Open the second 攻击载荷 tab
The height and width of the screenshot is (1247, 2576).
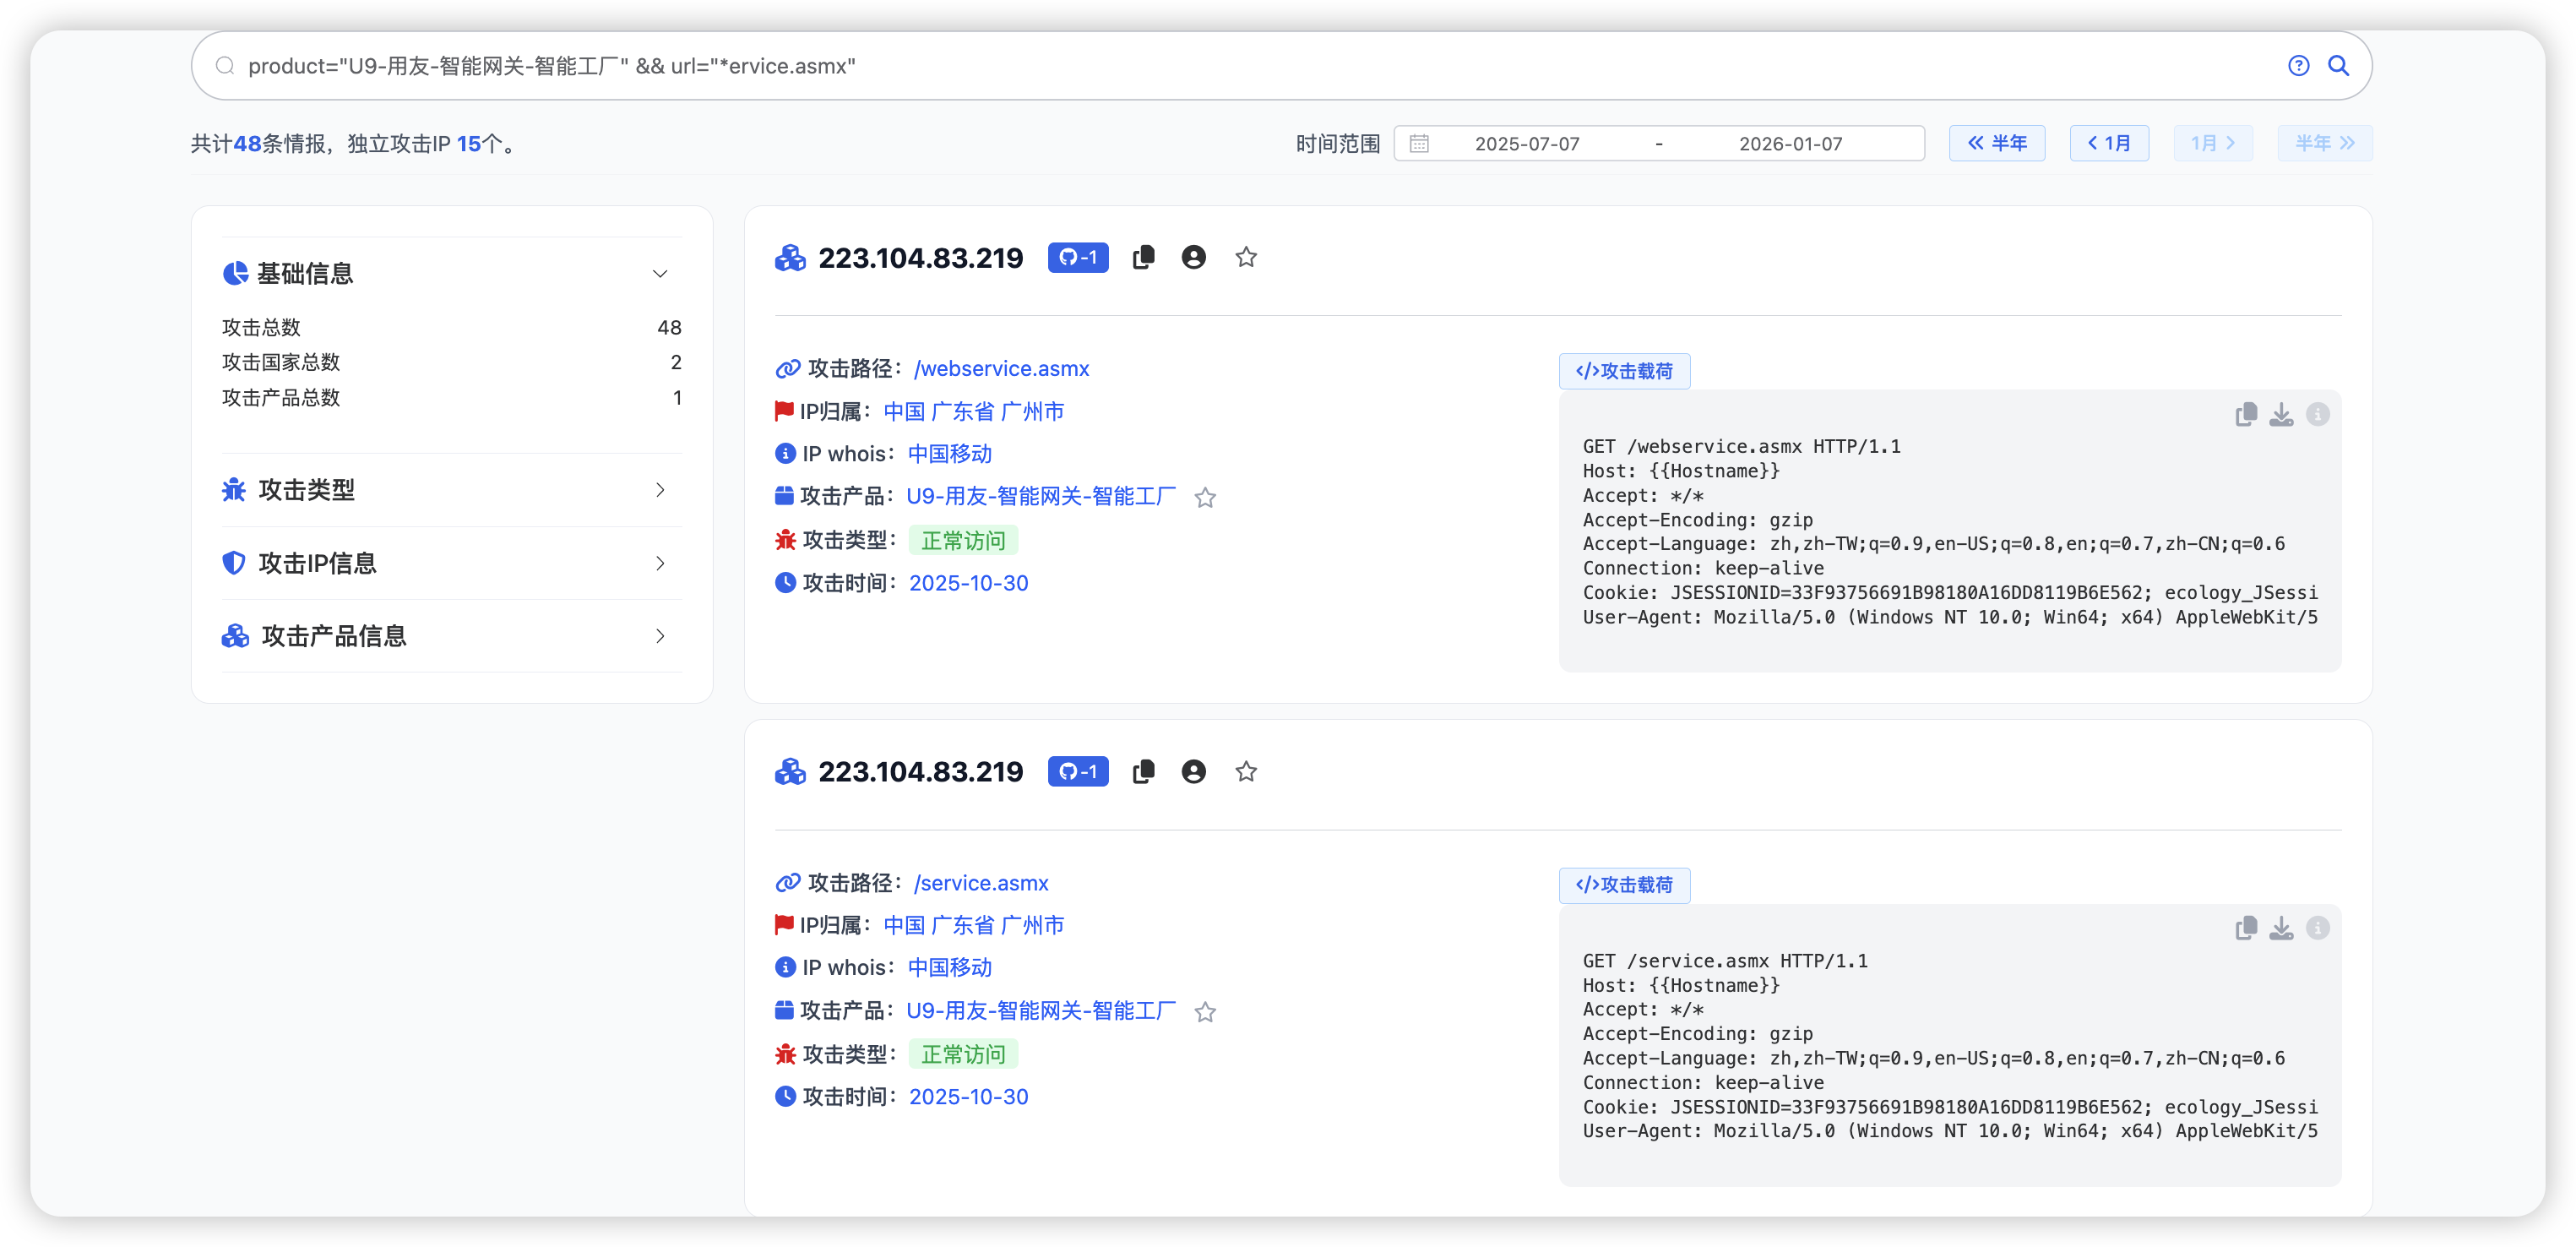(1624, 885)
